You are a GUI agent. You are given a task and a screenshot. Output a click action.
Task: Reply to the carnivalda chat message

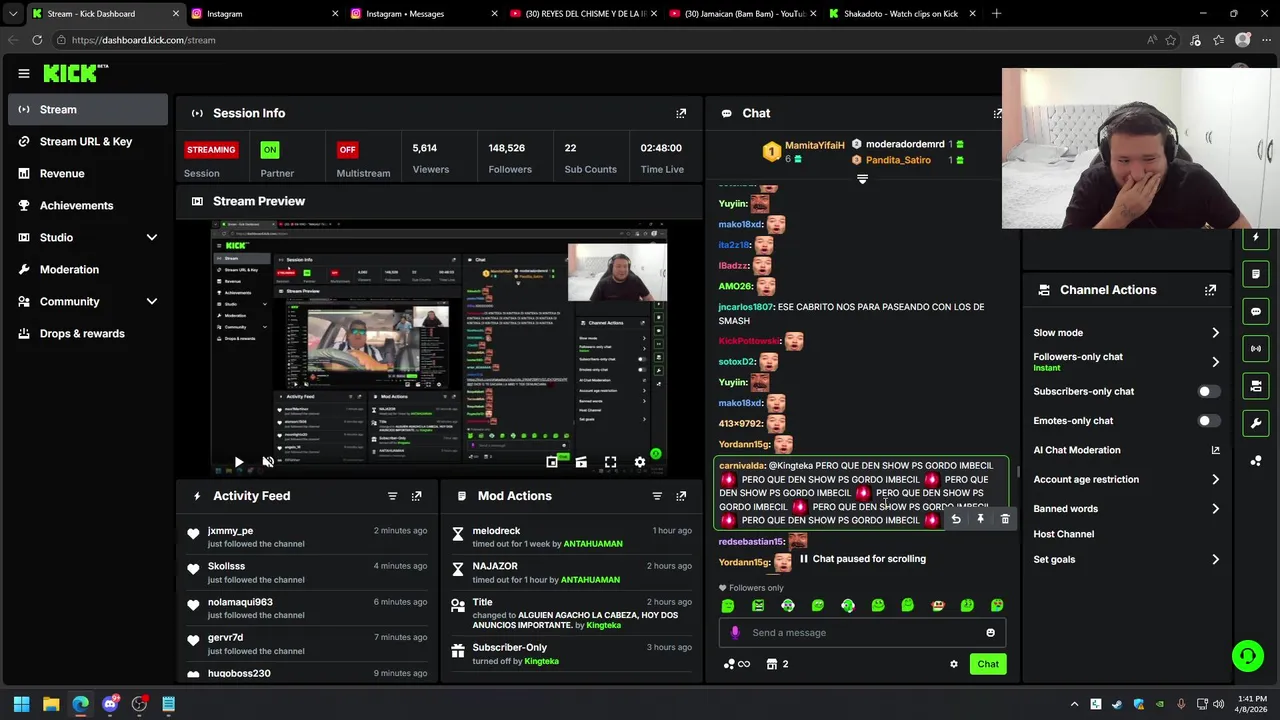pyautogui.click(x=956, y=519)
